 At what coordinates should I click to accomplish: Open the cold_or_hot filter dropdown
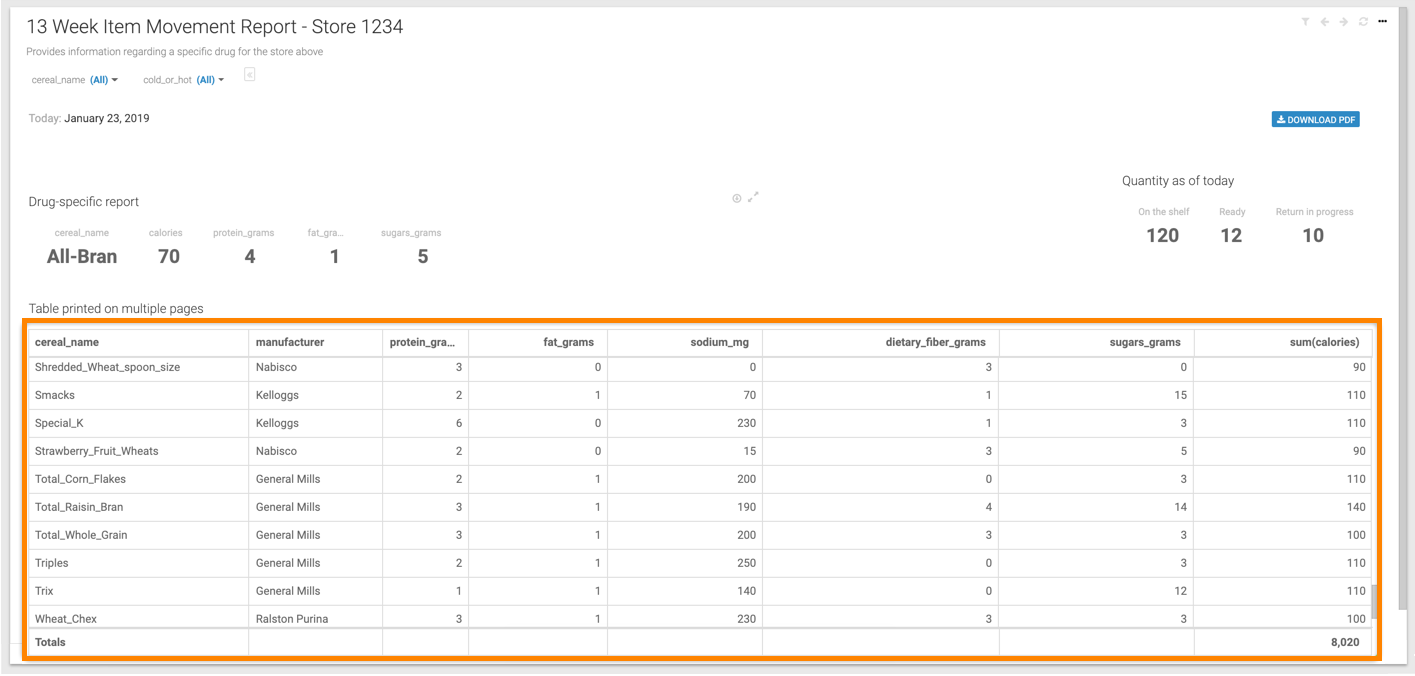tap(209, 80)
